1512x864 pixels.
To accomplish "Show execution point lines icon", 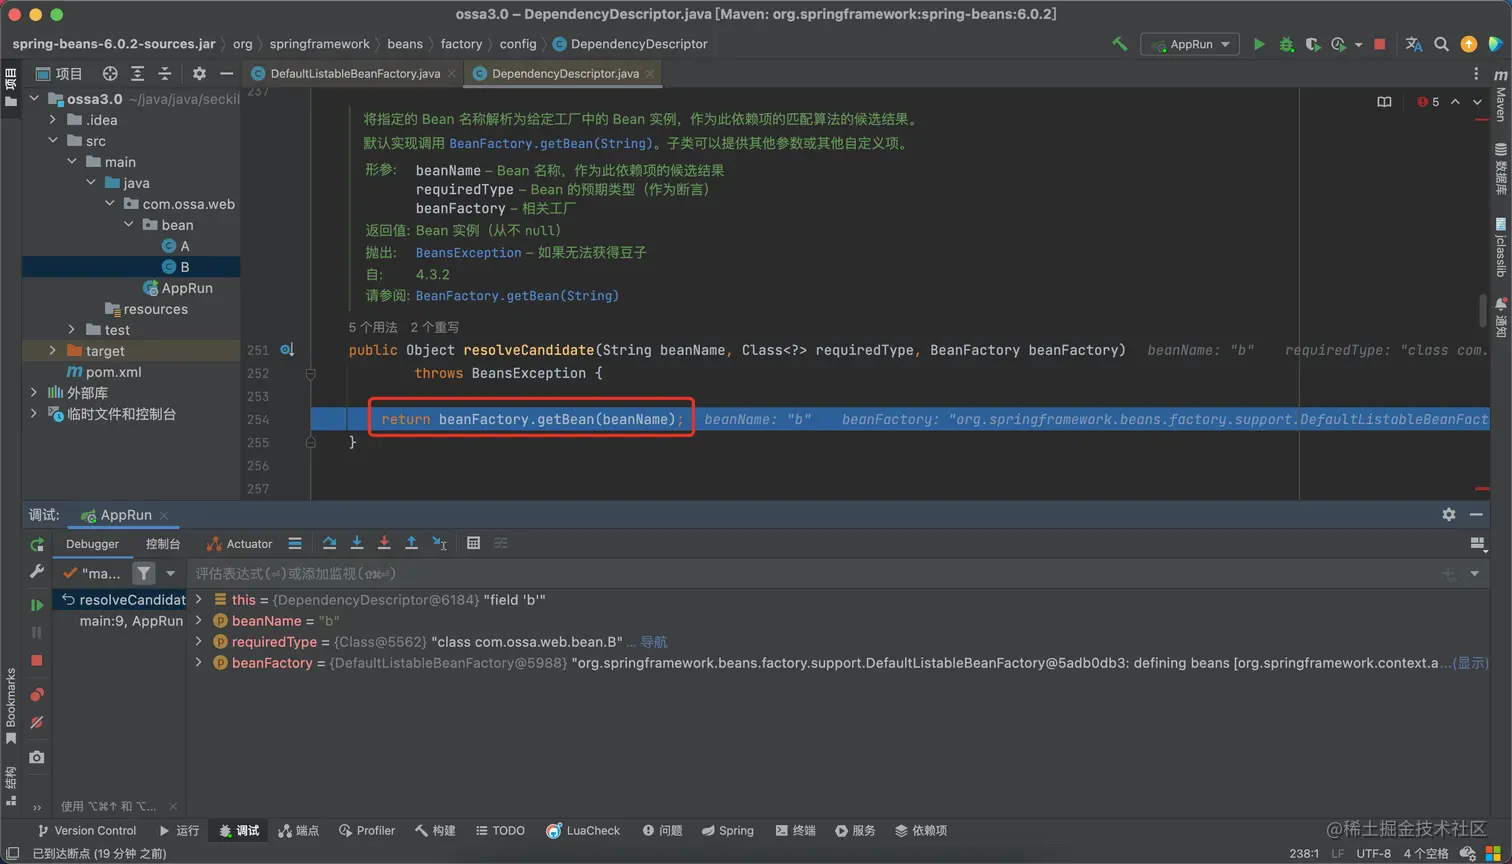I will pyautogui.click(x=295, y=543).
